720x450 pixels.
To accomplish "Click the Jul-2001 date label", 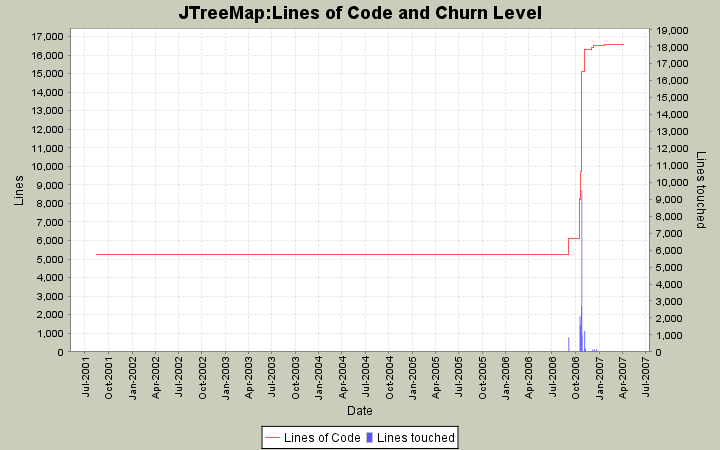I will [x=85, y=376].
